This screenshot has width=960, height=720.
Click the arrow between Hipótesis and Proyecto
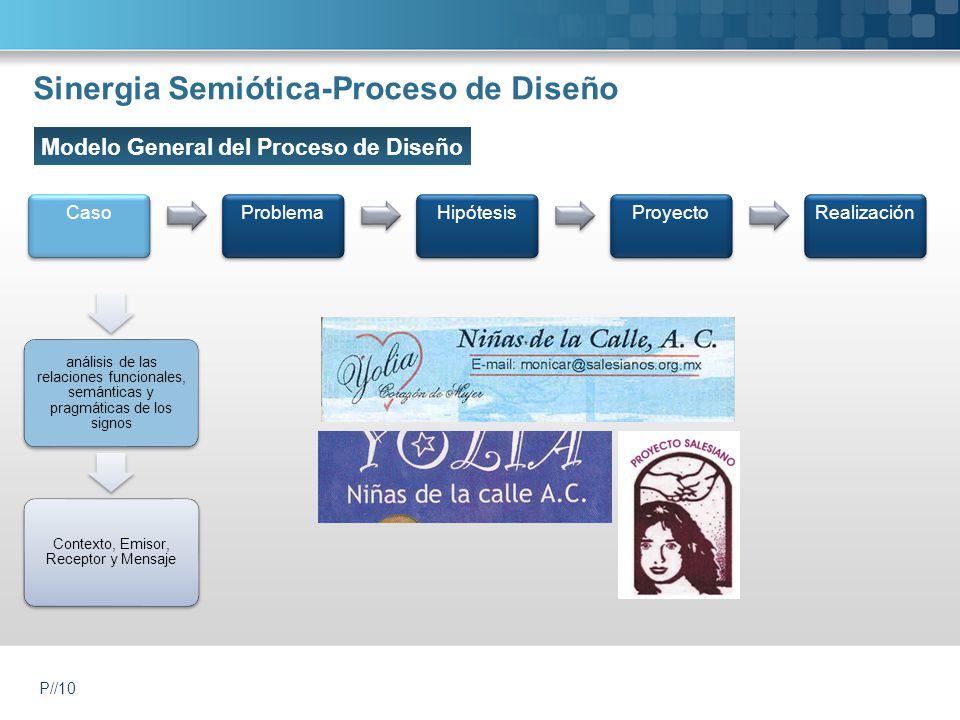click(x=575, y=216)
